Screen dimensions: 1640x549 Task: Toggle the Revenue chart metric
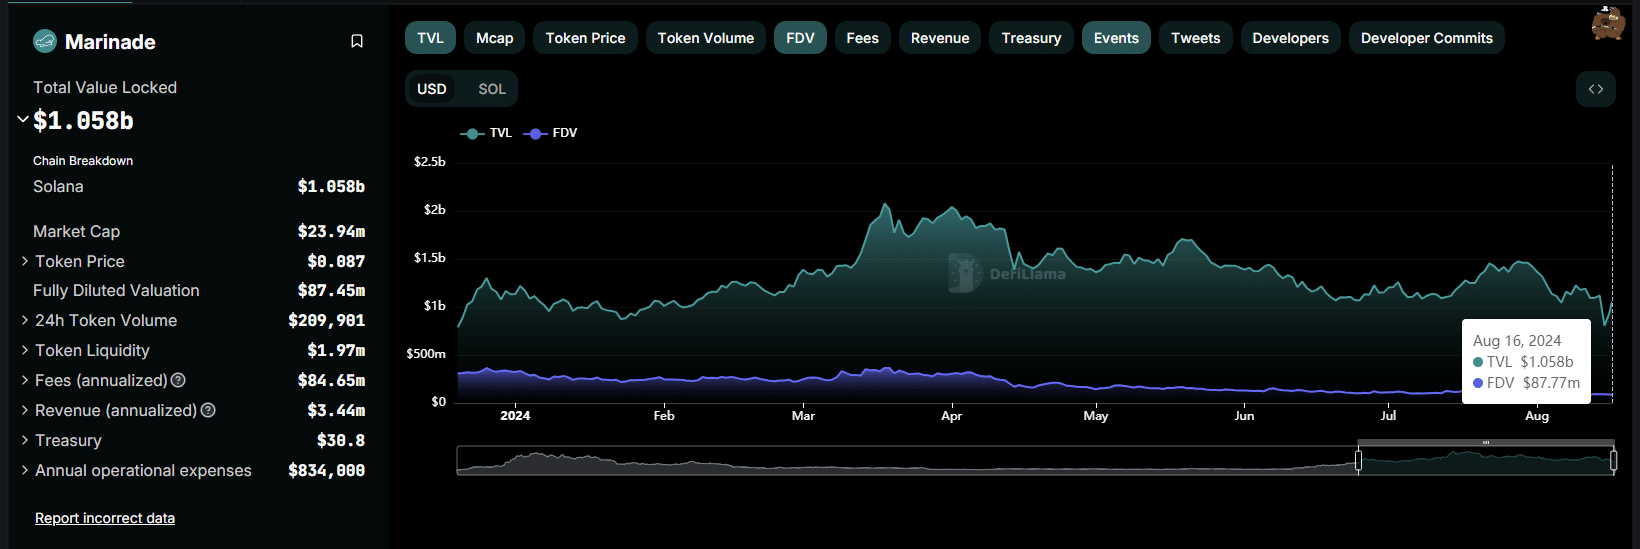point(940,38)
